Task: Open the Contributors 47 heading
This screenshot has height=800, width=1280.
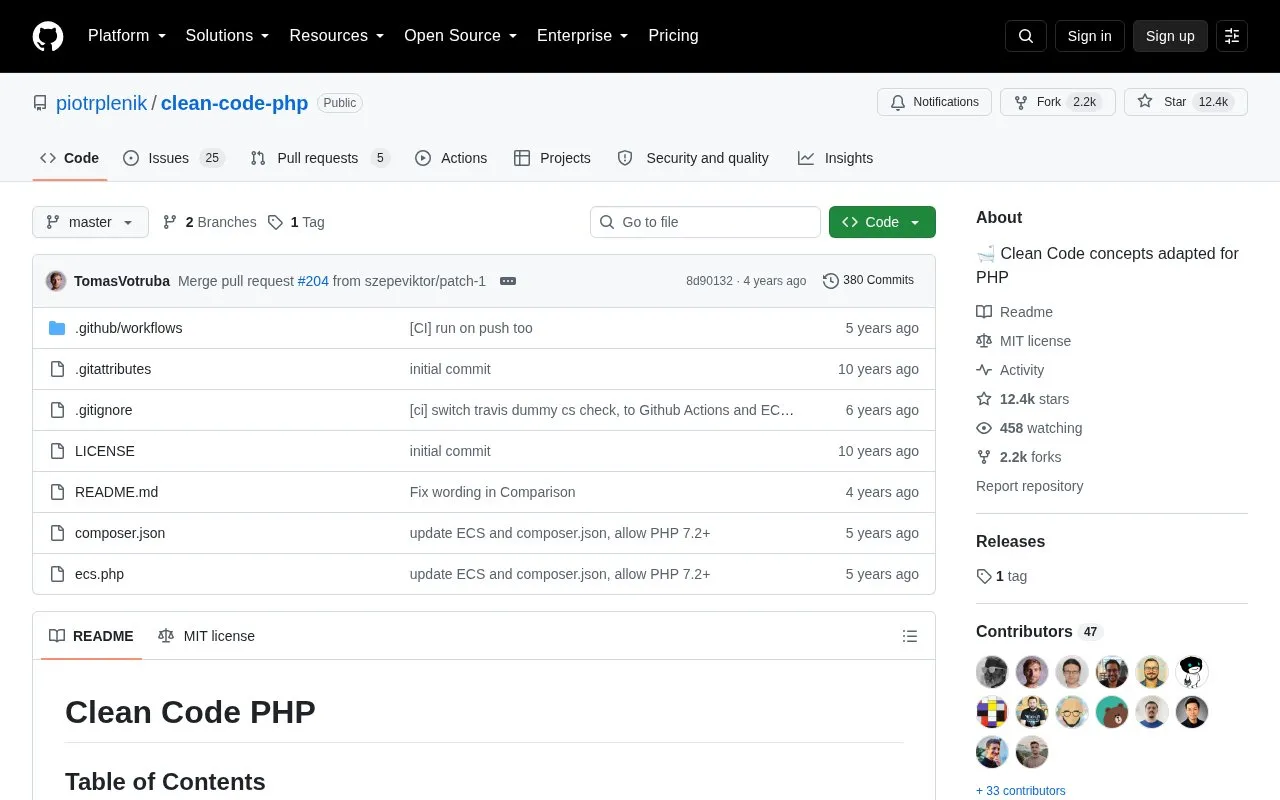Action: coord(1039,632)
